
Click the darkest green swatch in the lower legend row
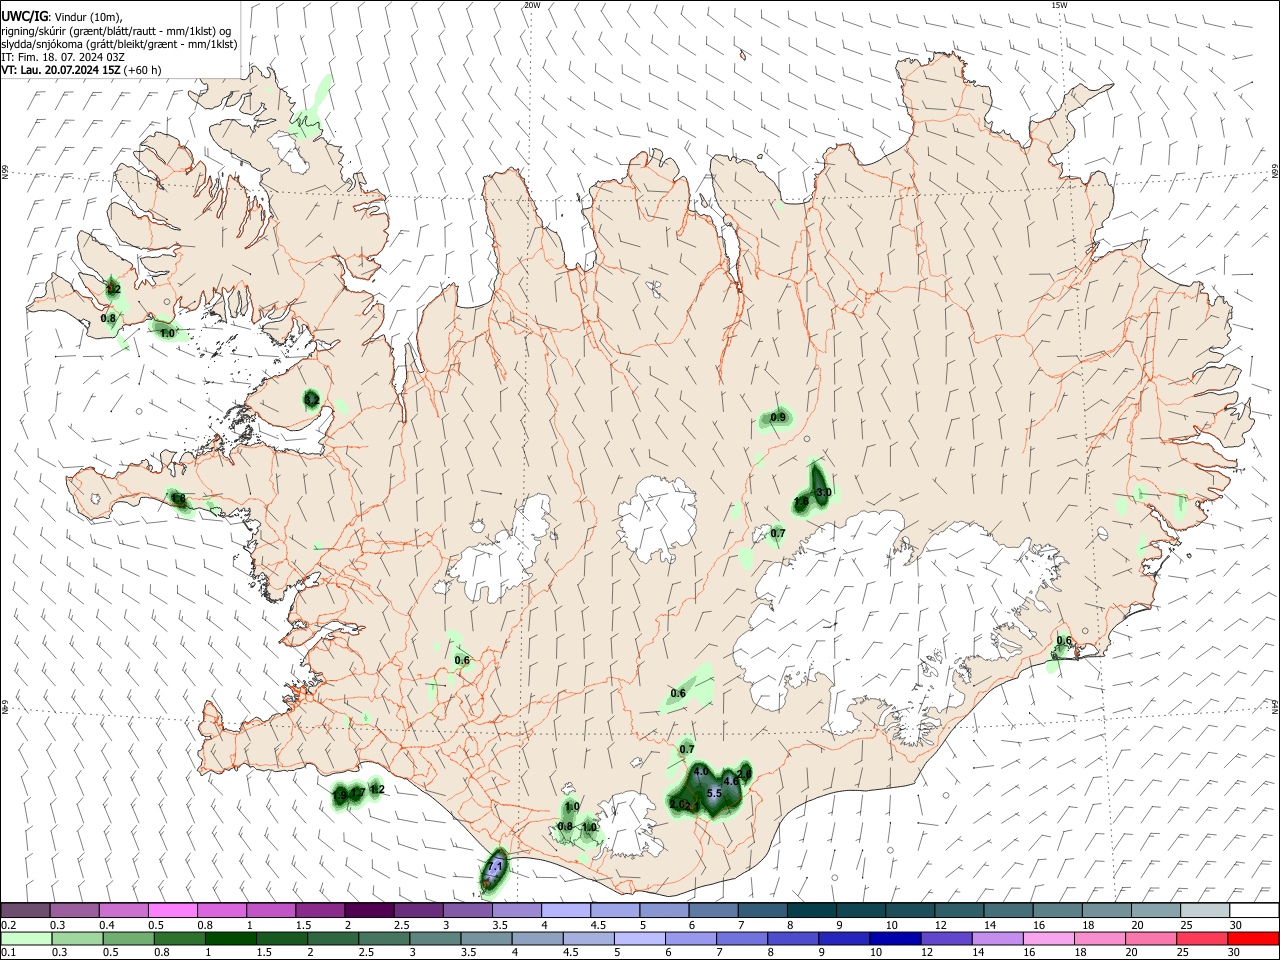(x=231, y=938)
